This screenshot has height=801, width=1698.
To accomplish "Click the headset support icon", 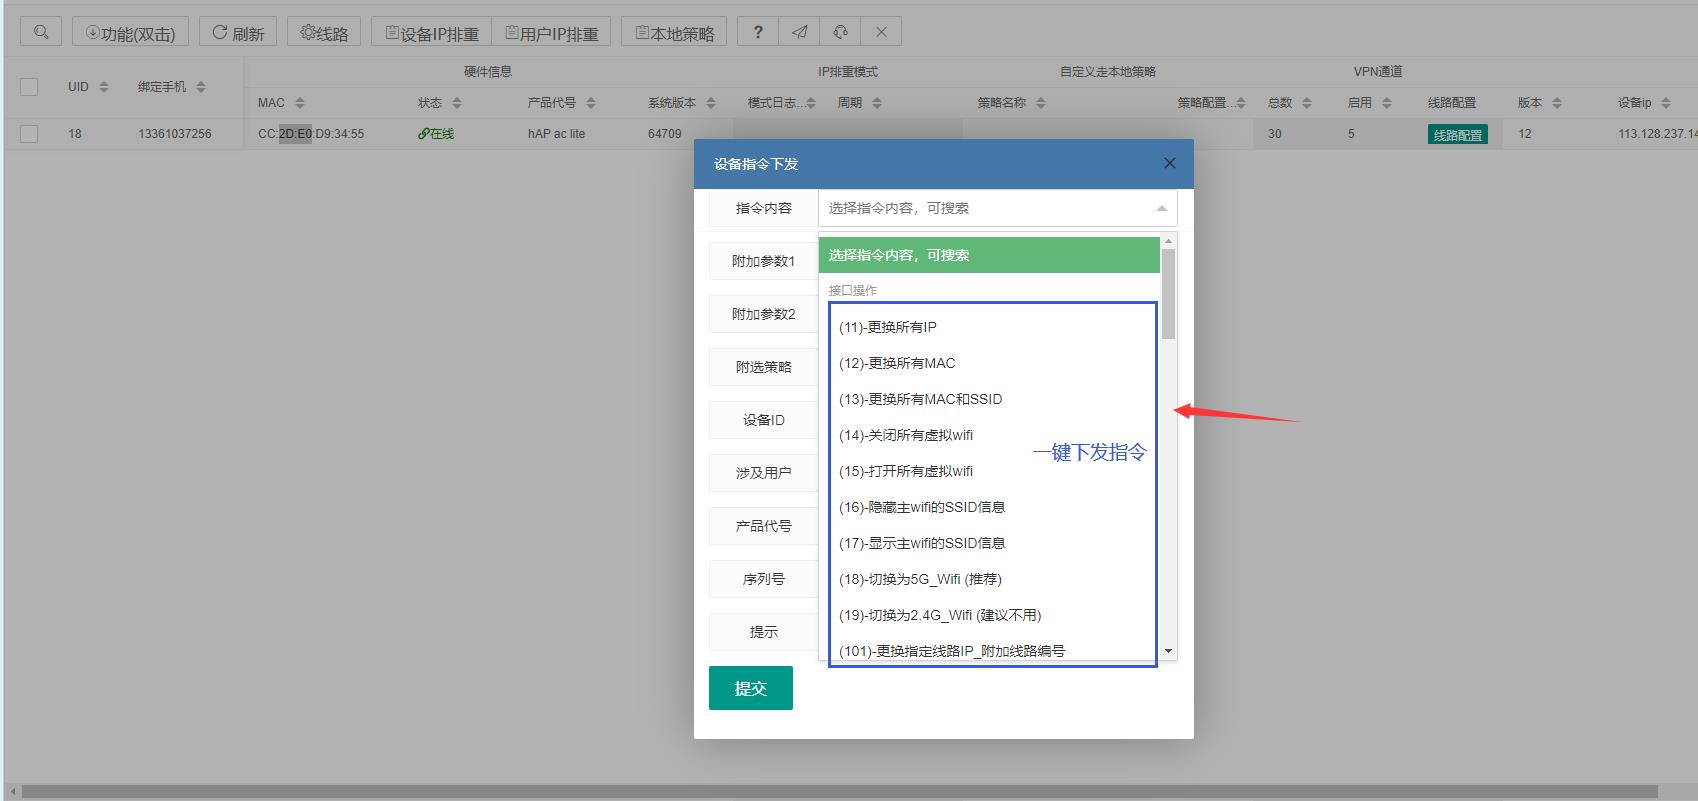I will (840, 32).
